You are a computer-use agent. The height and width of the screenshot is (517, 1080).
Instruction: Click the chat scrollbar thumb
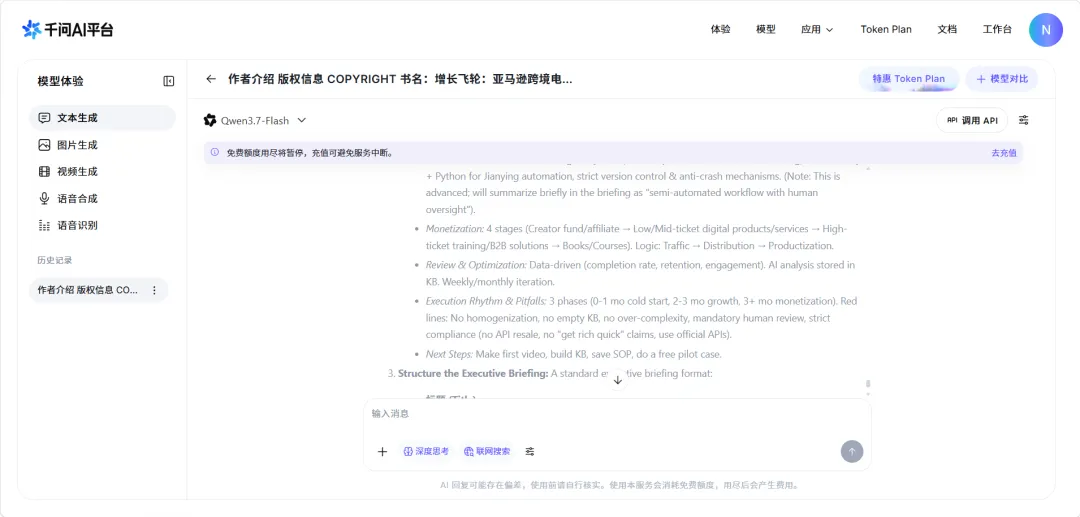[x=868, y=383]
